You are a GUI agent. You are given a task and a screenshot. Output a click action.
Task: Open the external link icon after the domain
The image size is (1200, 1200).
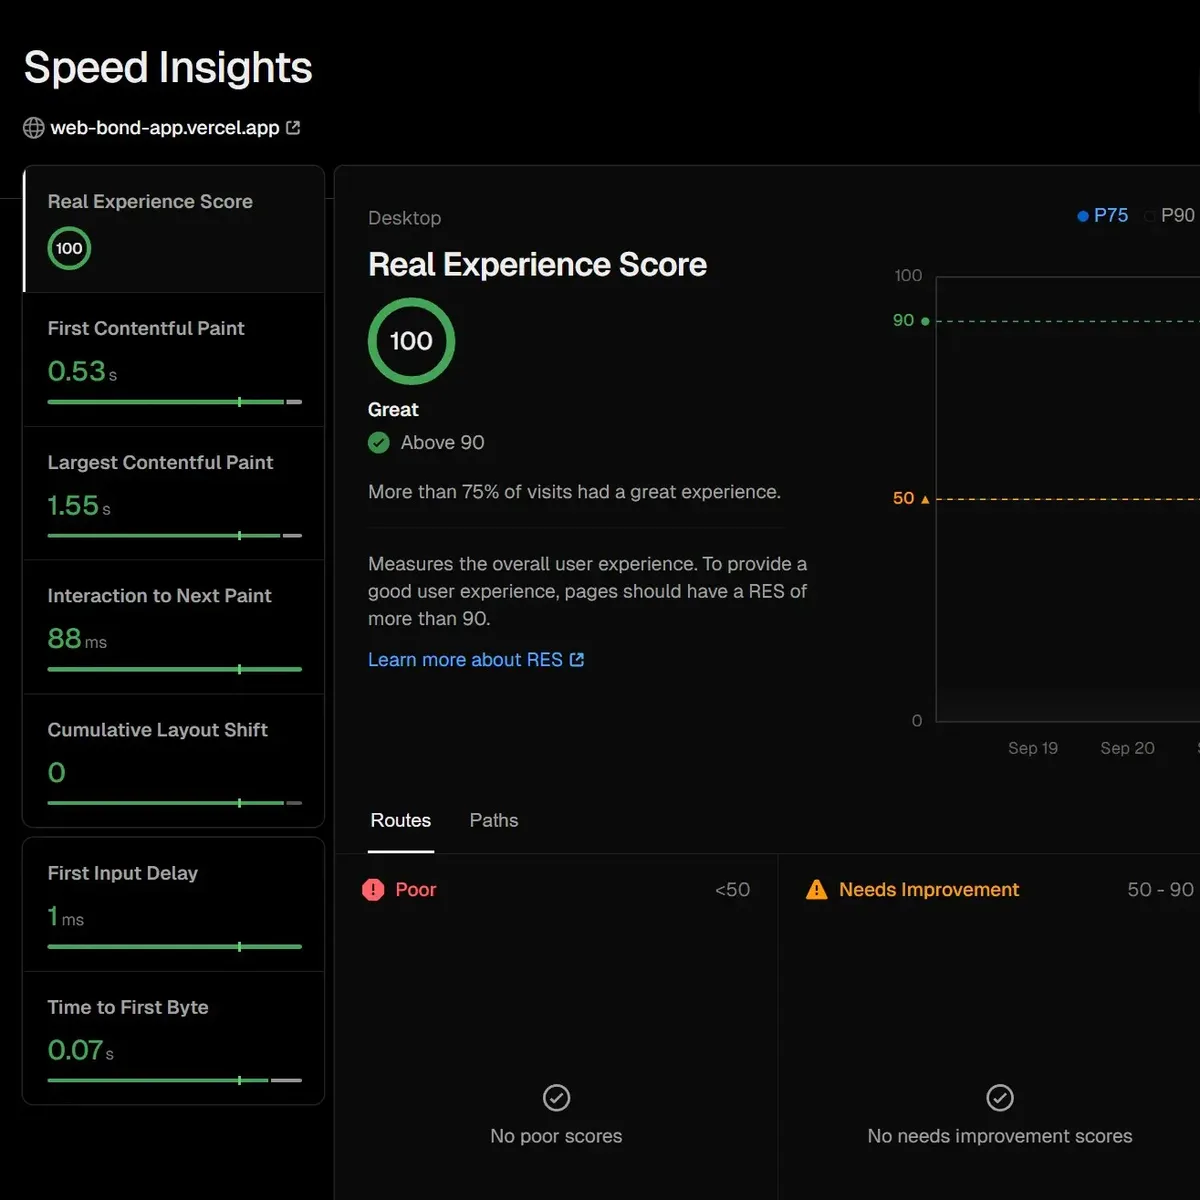293,128
